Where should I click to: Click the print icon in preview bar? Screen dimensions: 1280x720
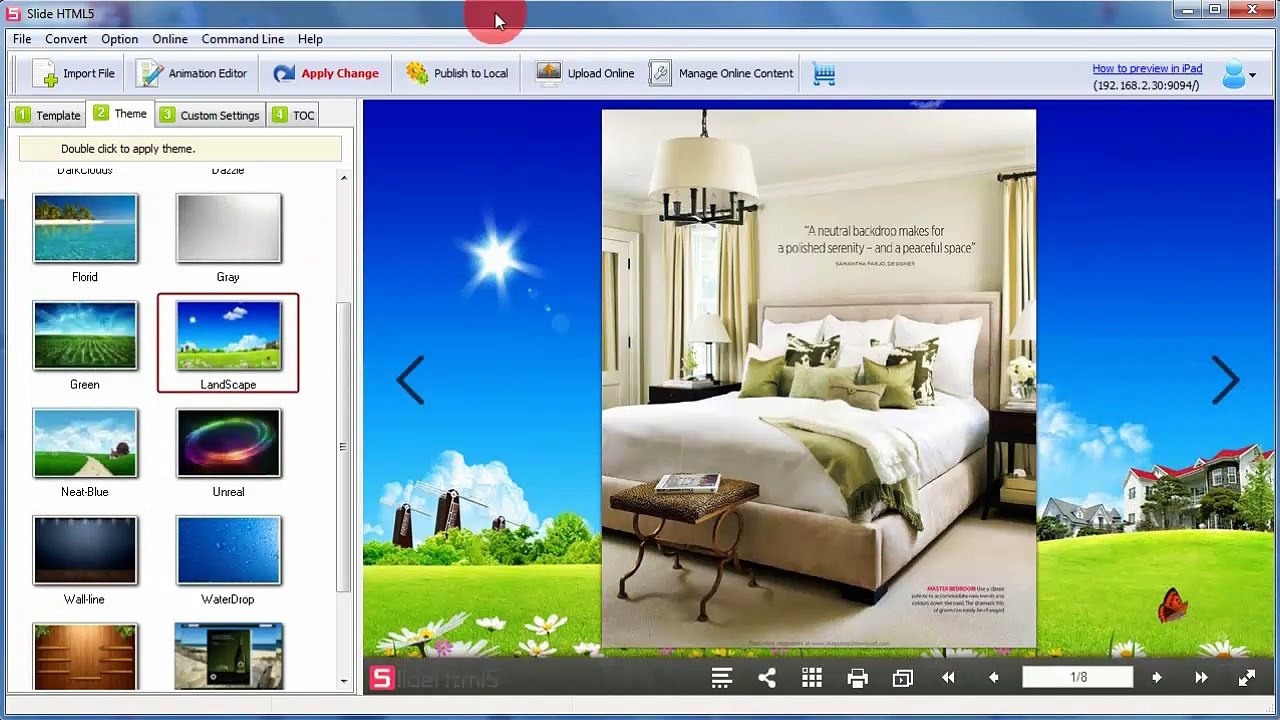(x=857, y=678)
